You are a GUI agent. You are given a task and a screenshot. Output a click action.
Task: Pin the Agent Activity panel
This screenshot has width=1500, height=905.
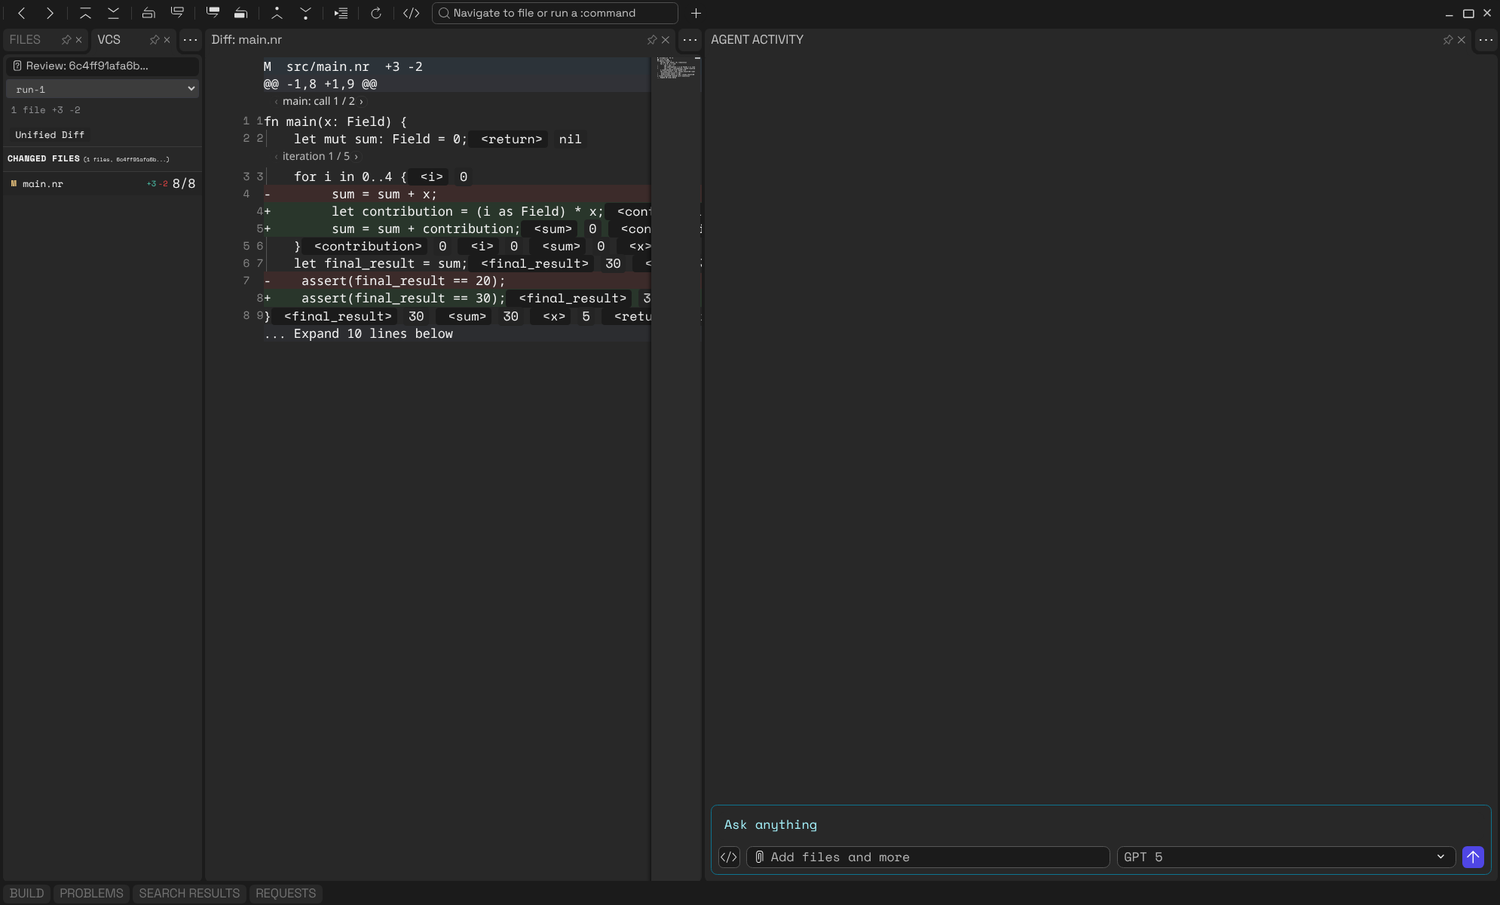1448,40
